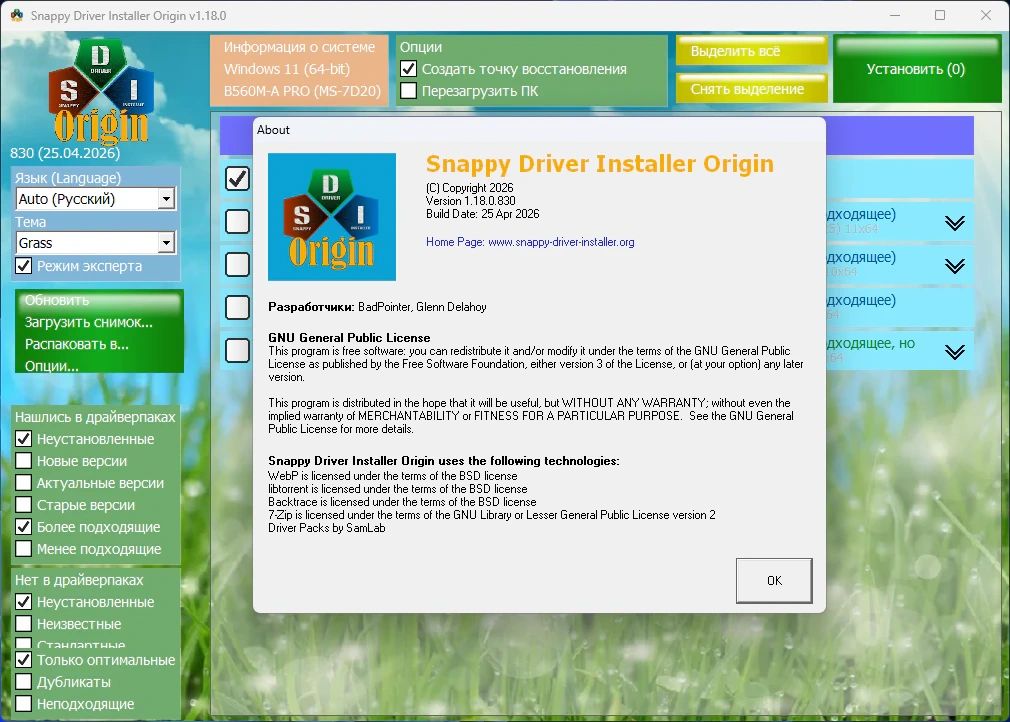Image resolution: width=1010 pixels, height=722 pixels.
Task: Open the Тема Grass dropdown
Action: 95,243
